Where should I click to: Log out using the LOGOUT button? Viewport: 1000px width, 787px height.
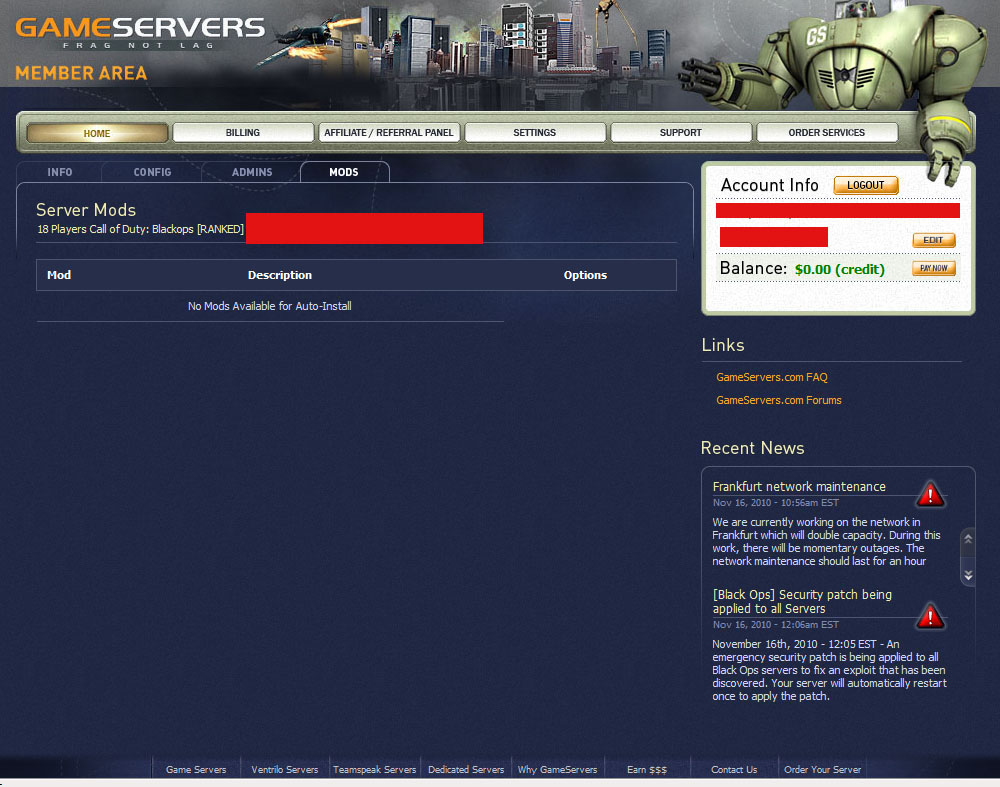[866, 185]
